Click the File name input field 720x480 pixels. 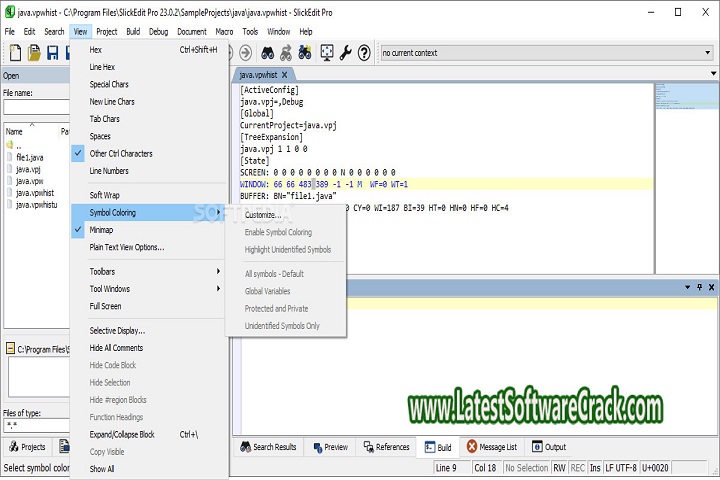[36, 107]
